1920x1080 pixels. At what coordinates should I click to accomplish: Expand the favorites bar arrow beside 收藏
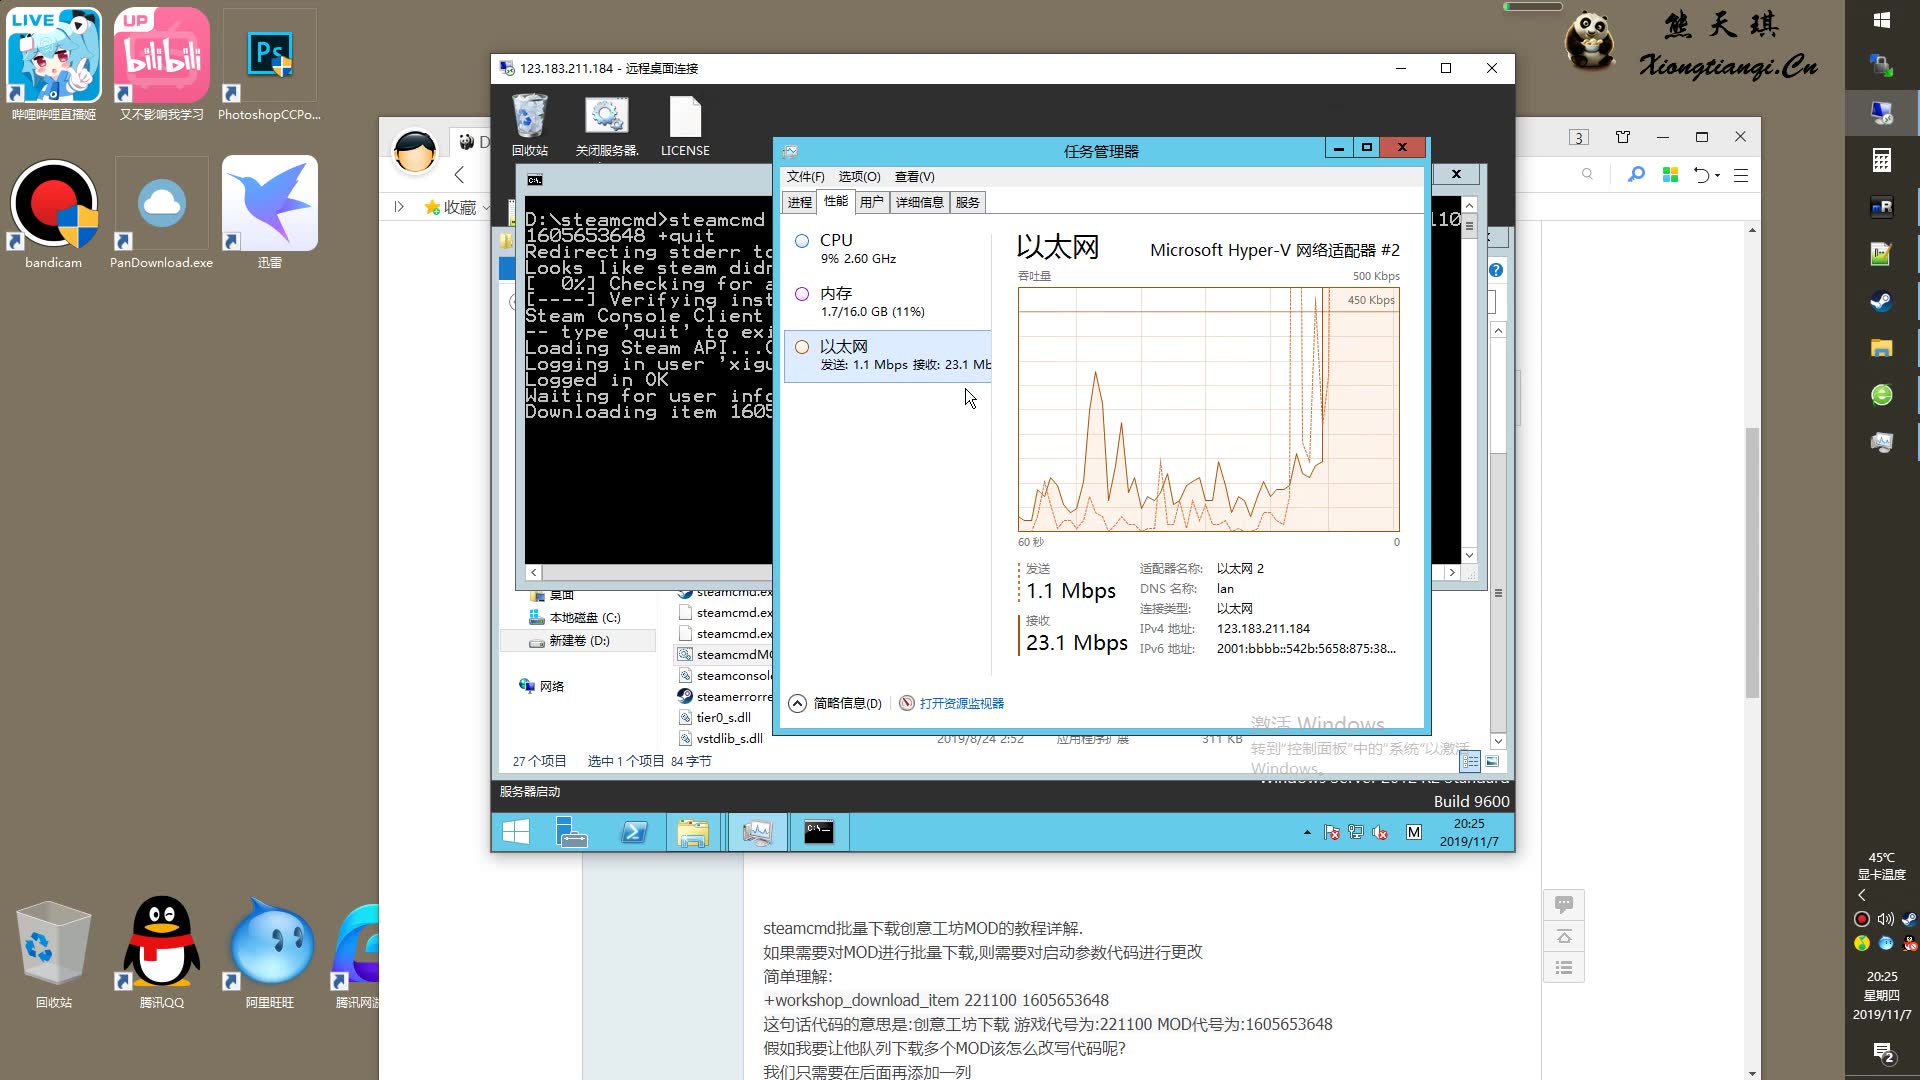pyautogui.click(x=399, y=207)
